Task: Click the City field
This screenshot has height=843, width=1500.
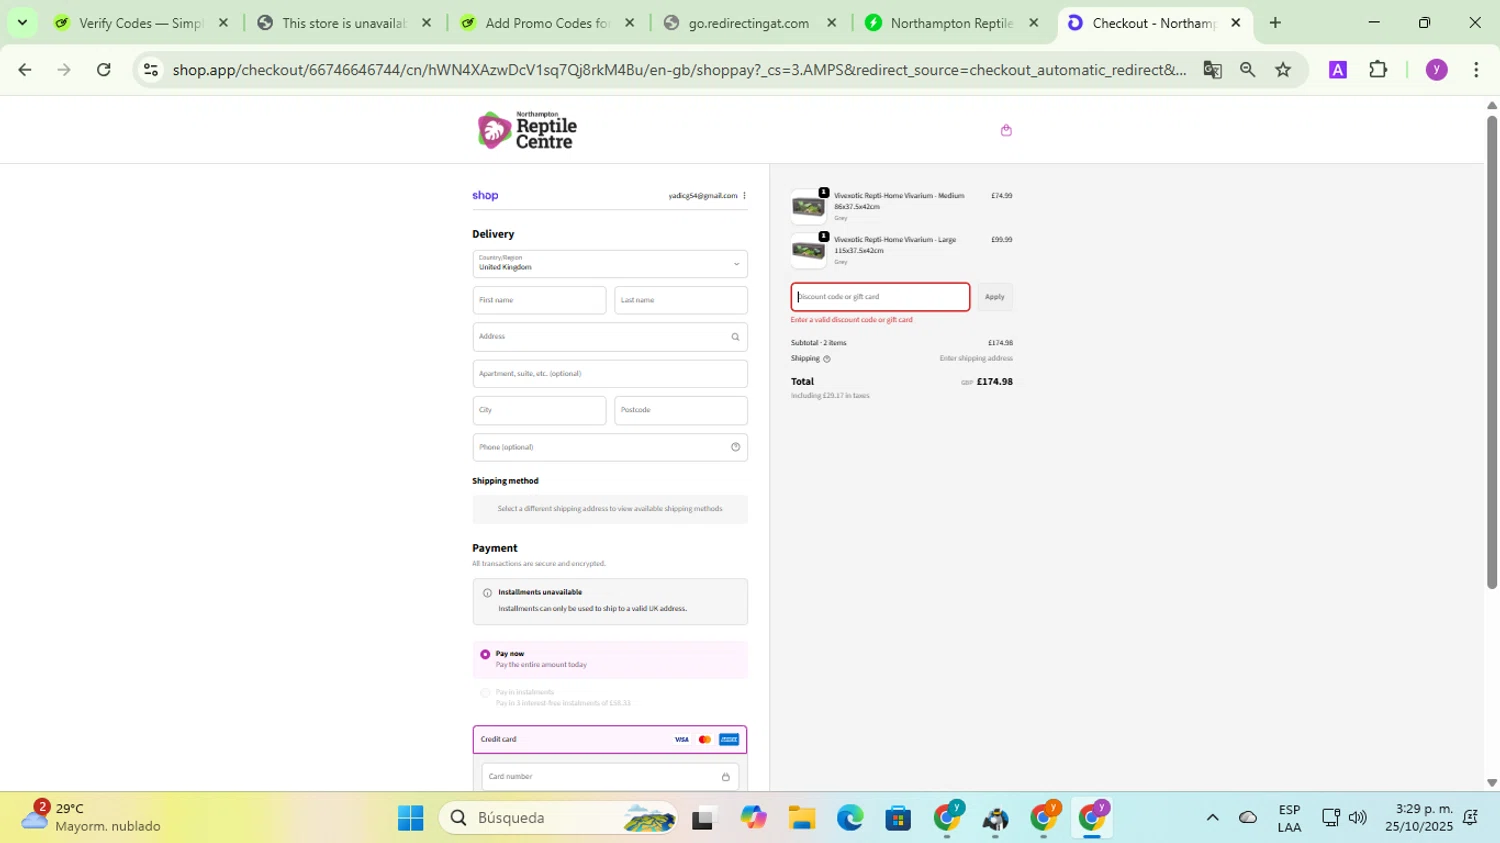Action: [539, 410]
